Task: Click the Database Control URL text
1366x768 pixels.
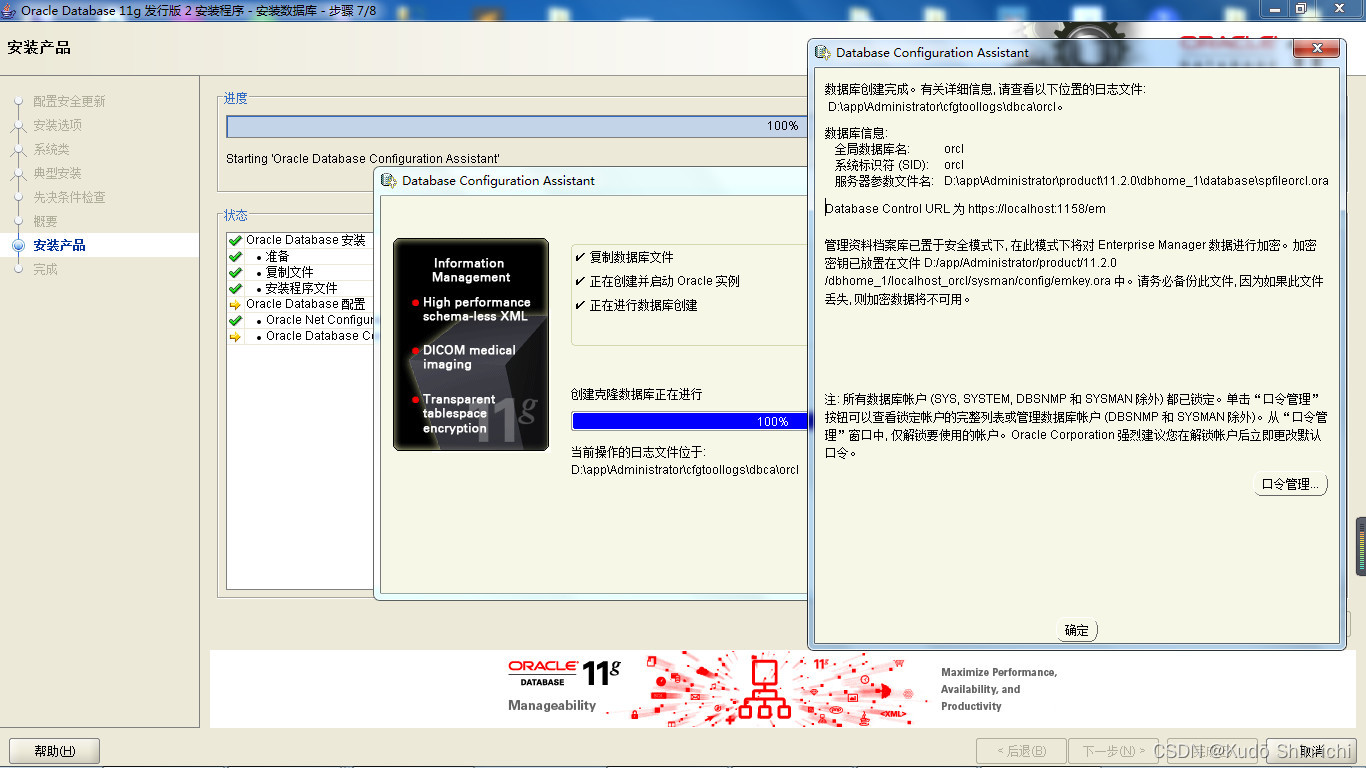Action: click(x=966, y=209)
